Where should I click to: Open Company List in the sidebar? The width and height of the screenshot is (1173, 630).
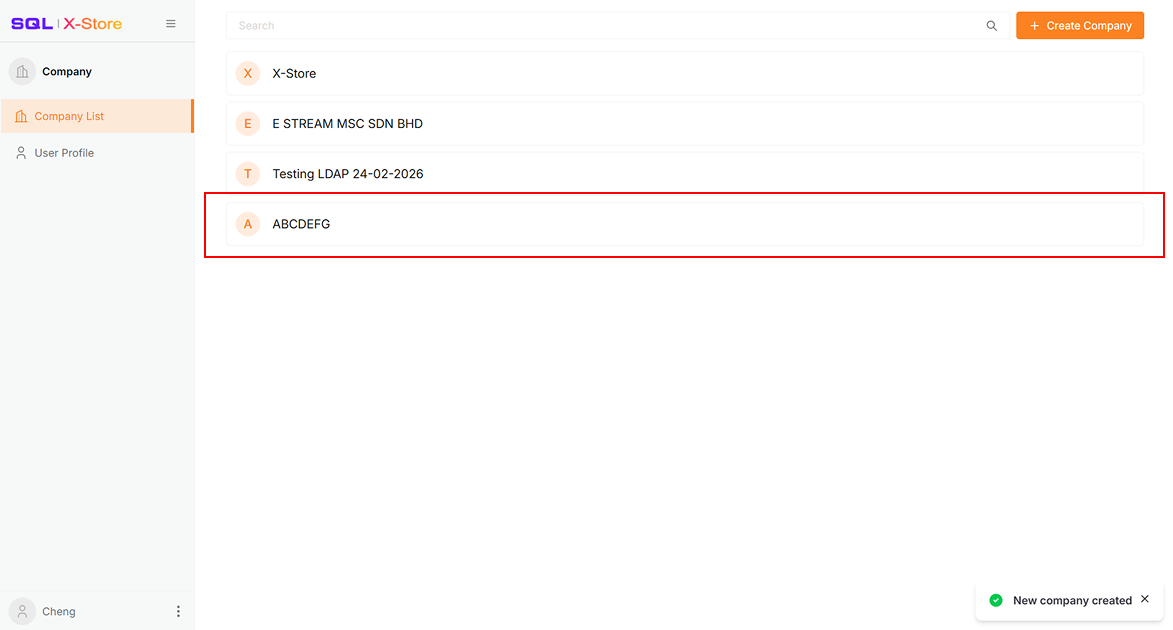[x=97, y=116]
